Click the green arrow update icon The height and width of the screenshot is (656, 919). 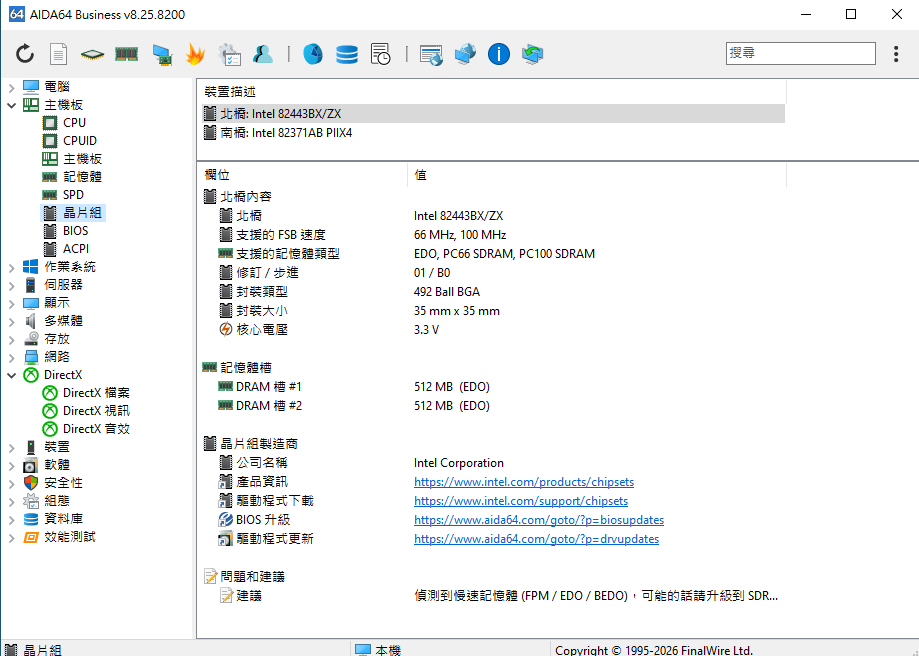point(533,54)
